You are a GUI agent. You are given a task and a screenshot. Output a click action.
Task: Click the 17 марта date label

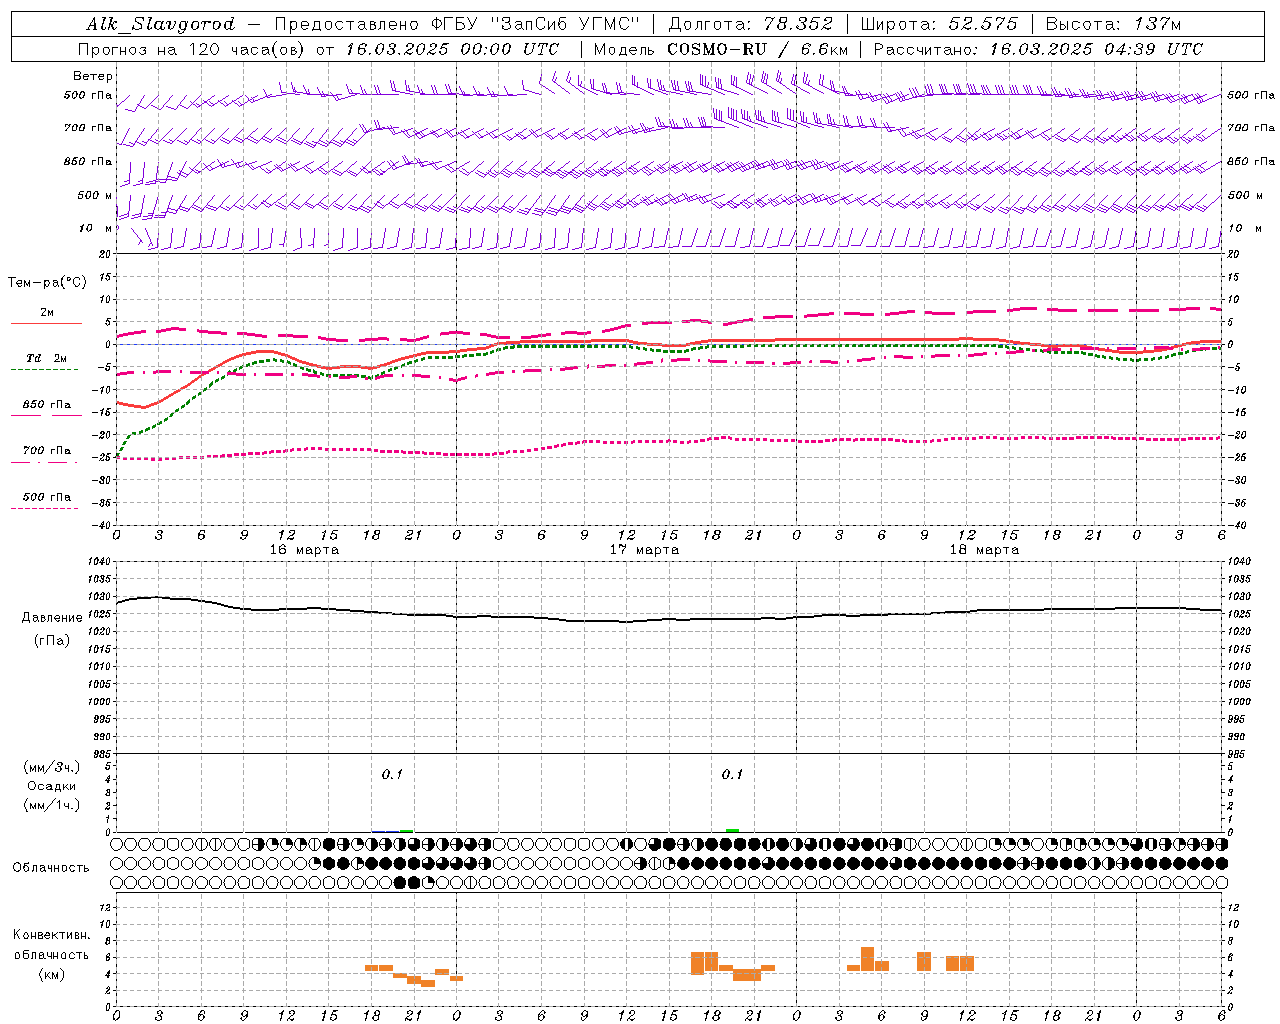coord(644,550)
